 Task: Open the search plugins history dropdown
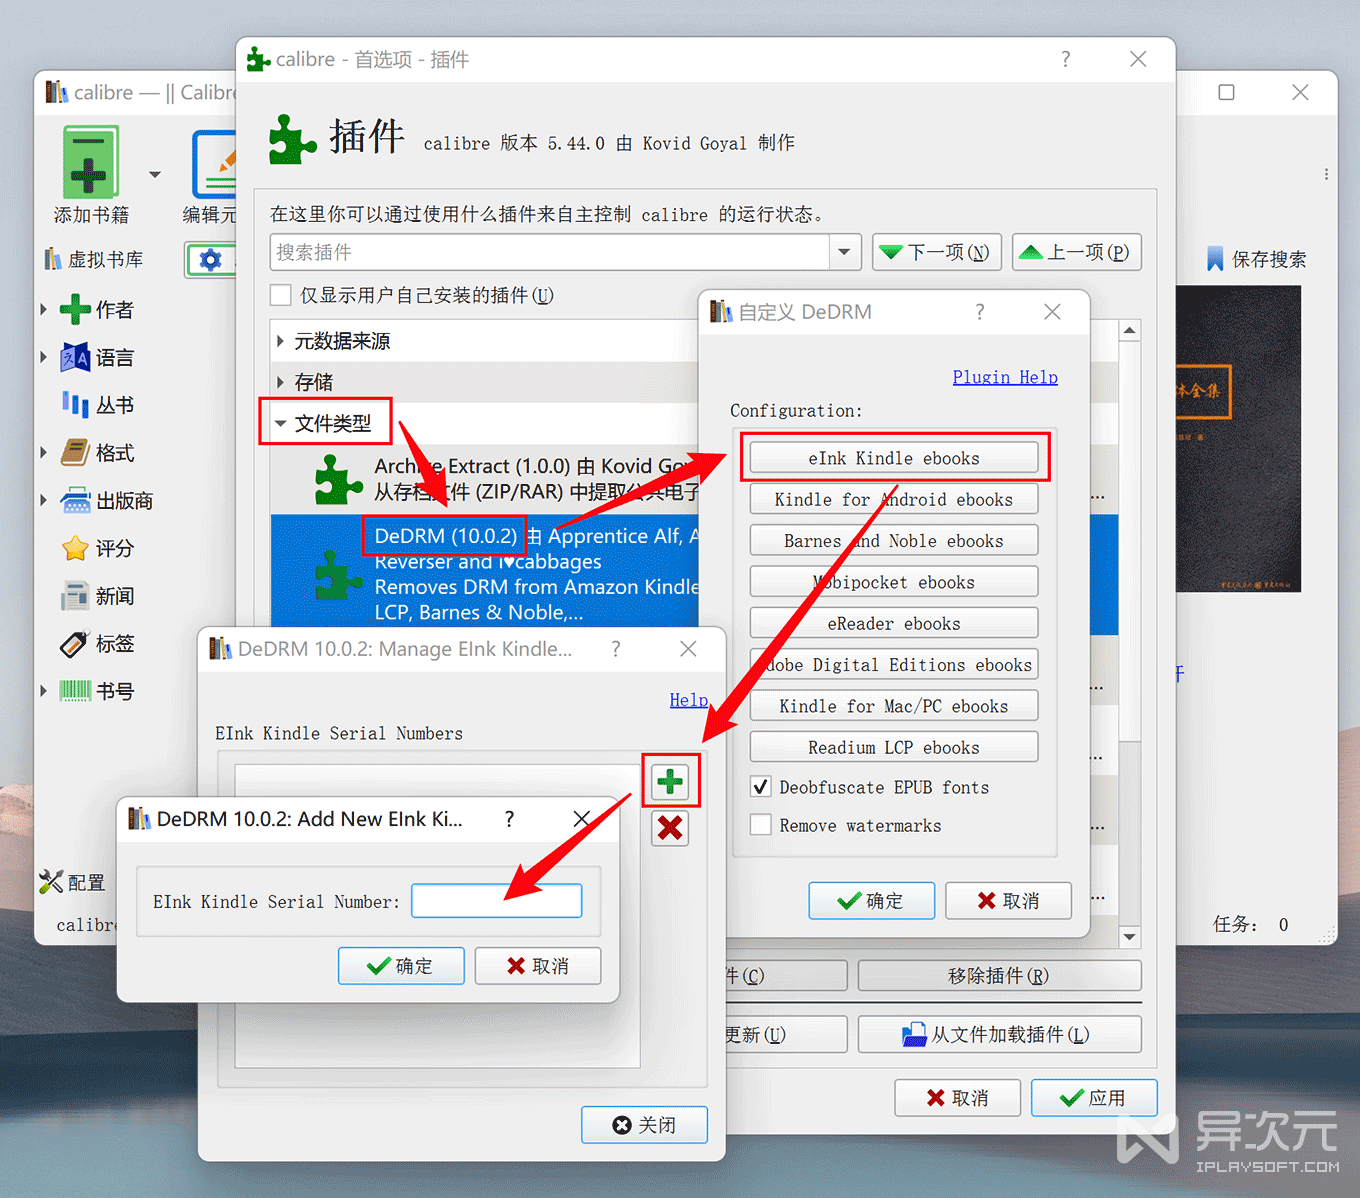coord(844,252)
